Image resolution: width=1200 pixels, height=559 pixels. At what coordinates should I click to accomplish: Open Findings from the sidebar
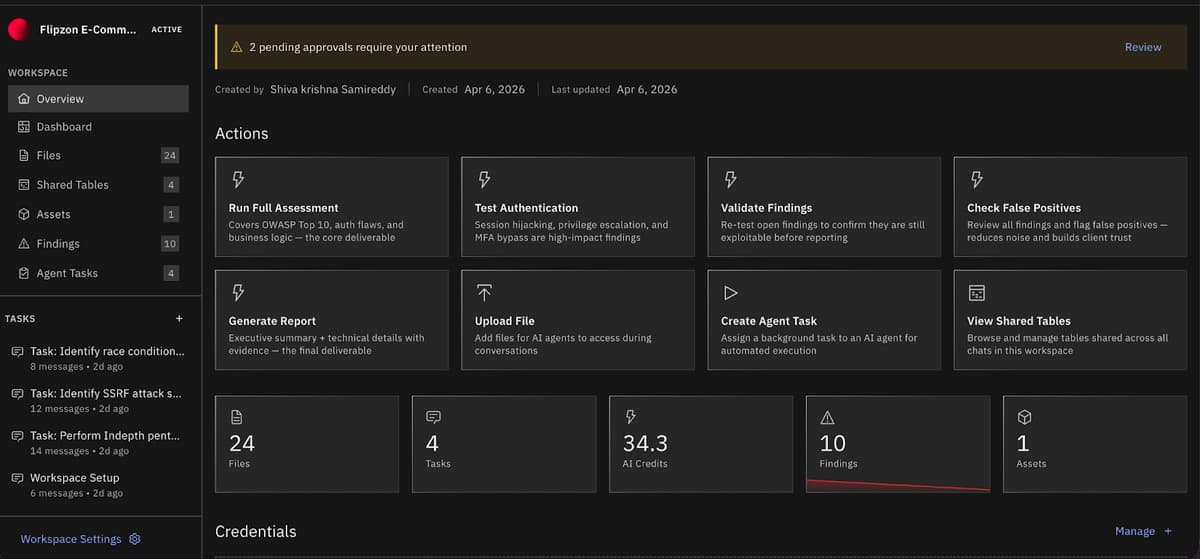[x=98, y=244]
